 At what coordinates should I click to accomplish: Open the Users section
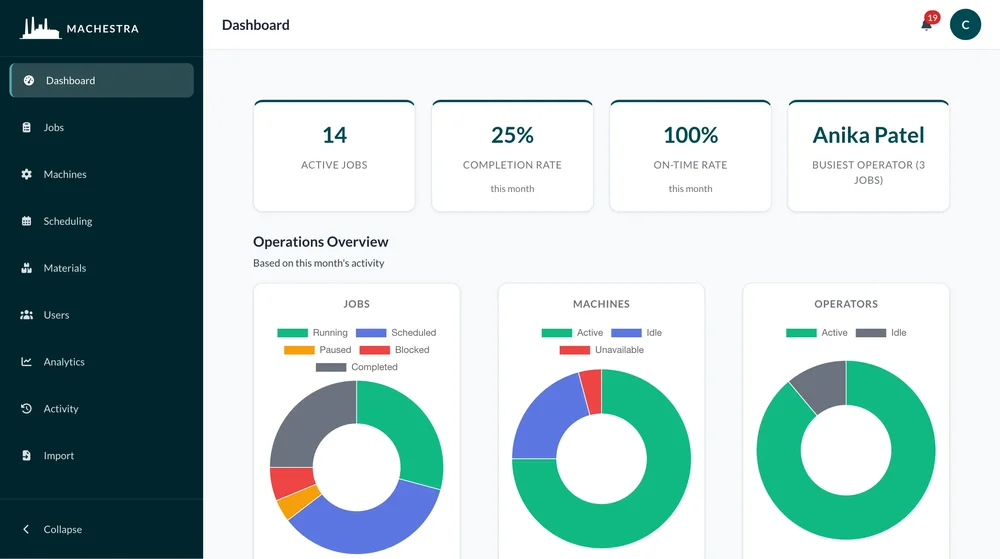(101, 315)
